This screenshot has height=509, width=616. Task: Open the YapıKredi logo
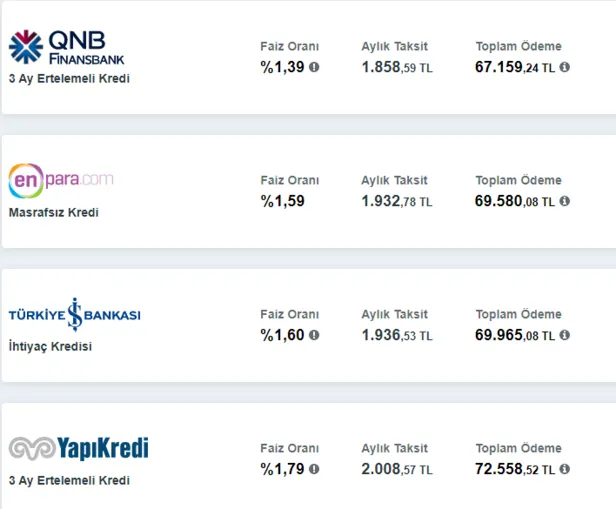pos(78,448)
